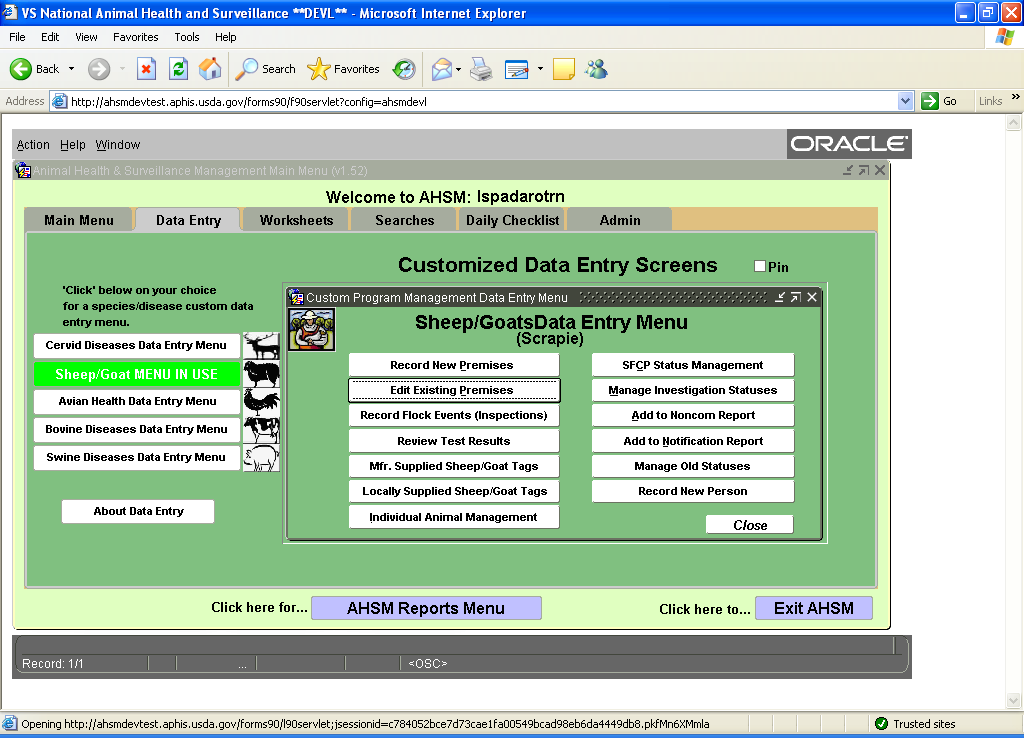Image resolution: width=1024 pixels, height=738 pixels.
Task: Click the farmer icon in Sheep/Goats menu
Action: point(311,329)
